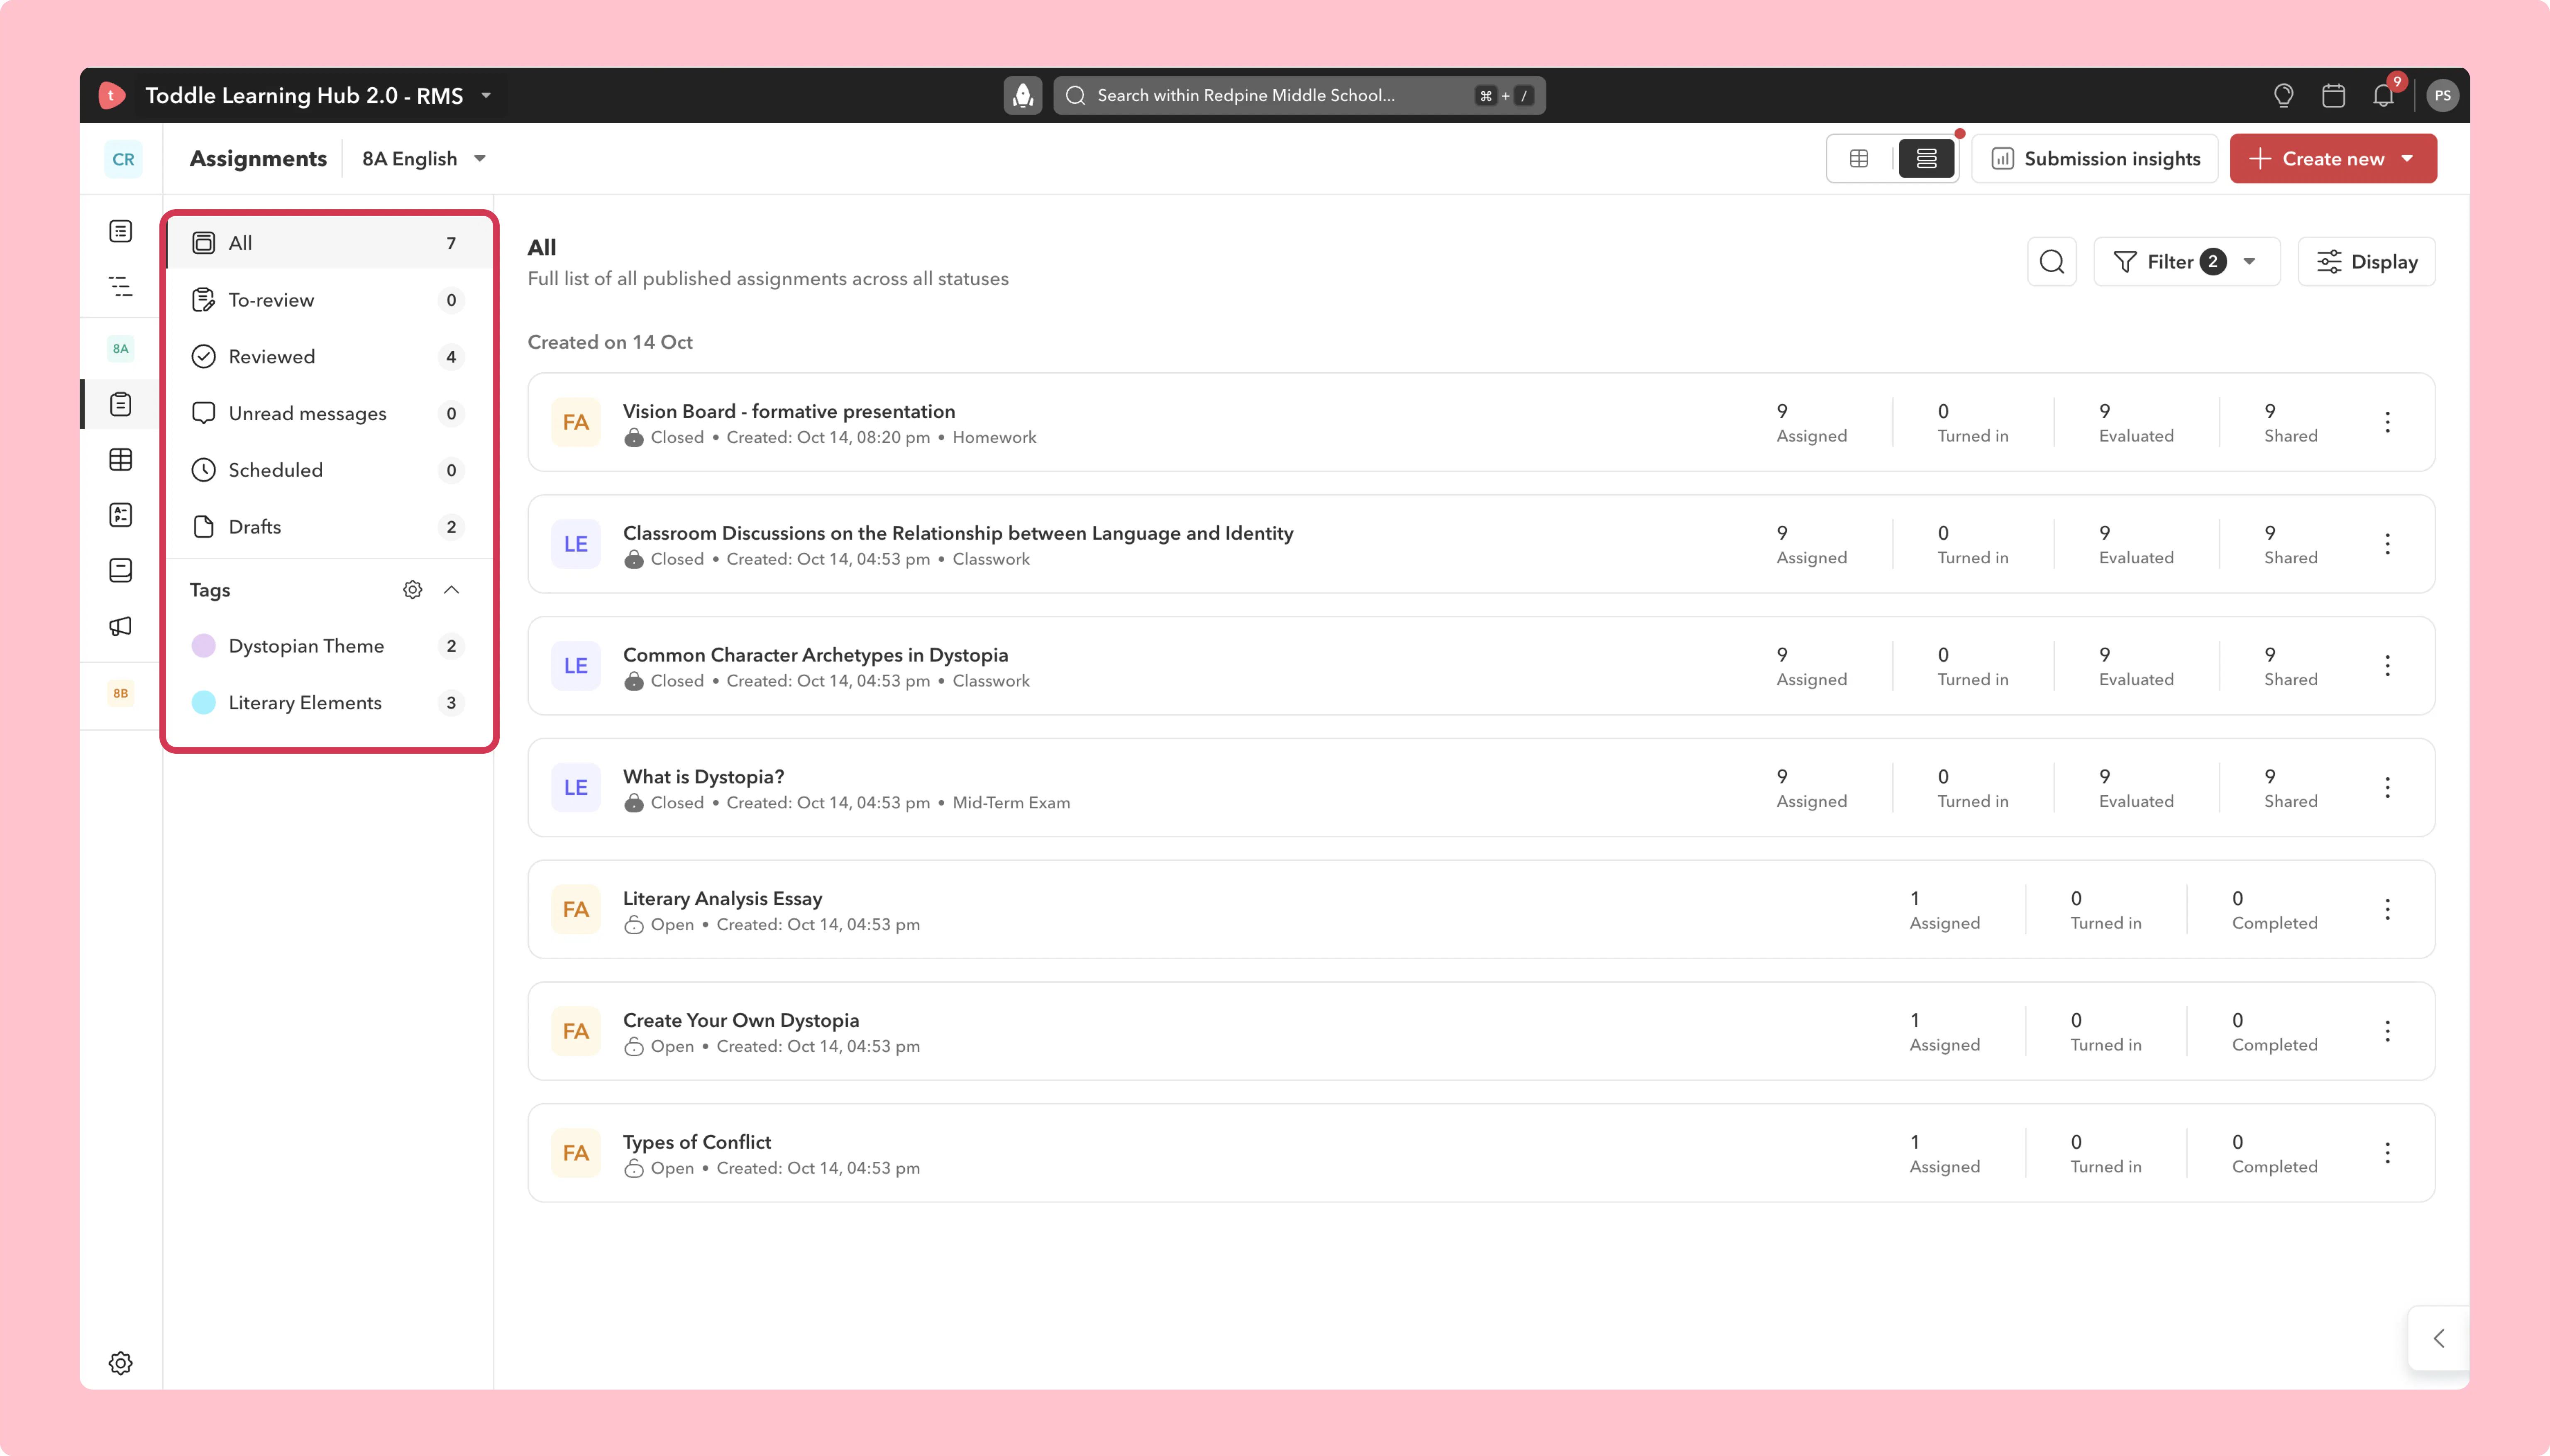The height and width of the screenshot is (1456, 2550).
Task: Open the three-dot menu for Types of Conflict
Action: [2387, 1153]
